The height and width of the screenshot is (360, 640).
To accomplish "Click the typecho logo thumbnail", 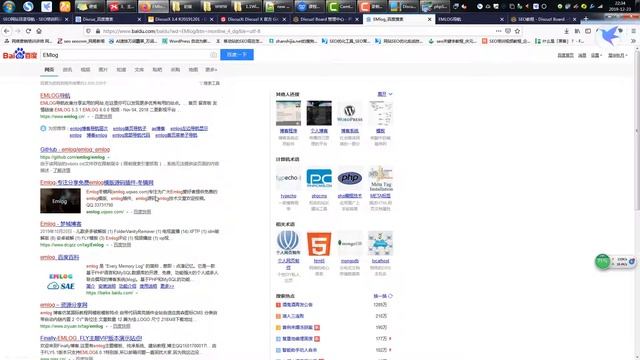I will coord(288,178).
